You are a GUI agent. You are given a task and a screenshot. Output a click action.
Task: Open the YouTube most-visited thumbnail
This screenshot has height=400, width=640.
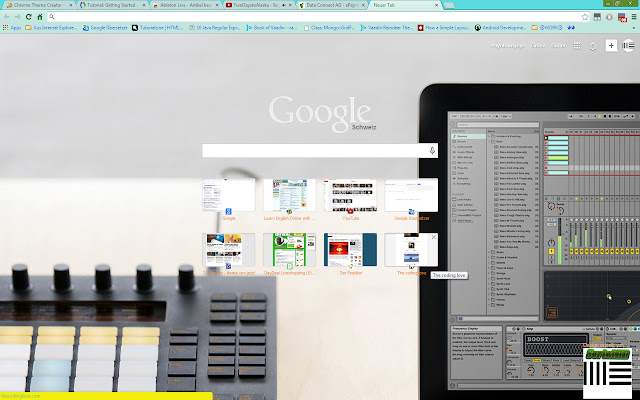350,195
